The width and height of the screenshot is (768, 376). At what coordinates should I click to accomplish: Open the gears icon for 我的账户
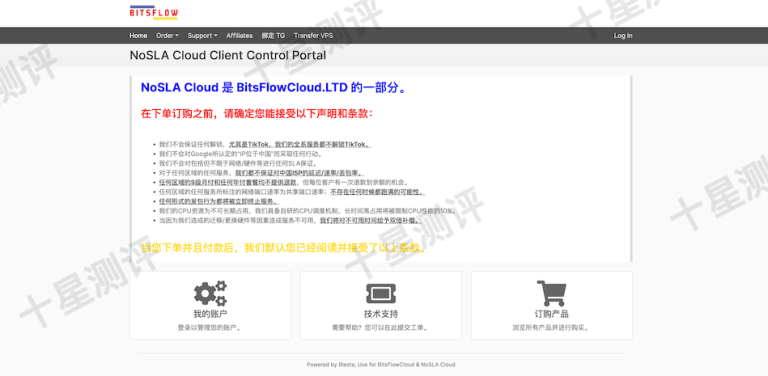[x=210, y=293]
